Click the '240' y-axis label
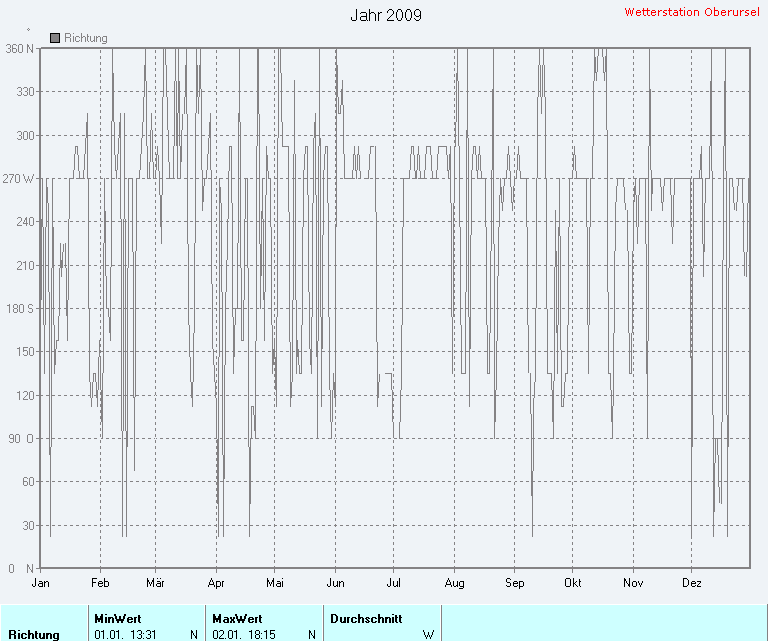768x641 pixels. tap(25, 222)
